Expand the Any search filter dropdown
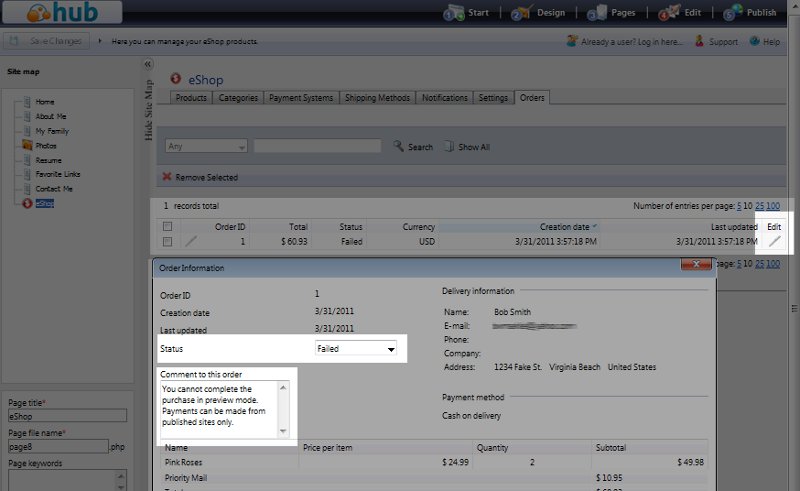800x491 pixels. pyautogui.click(x=206, y=146)
